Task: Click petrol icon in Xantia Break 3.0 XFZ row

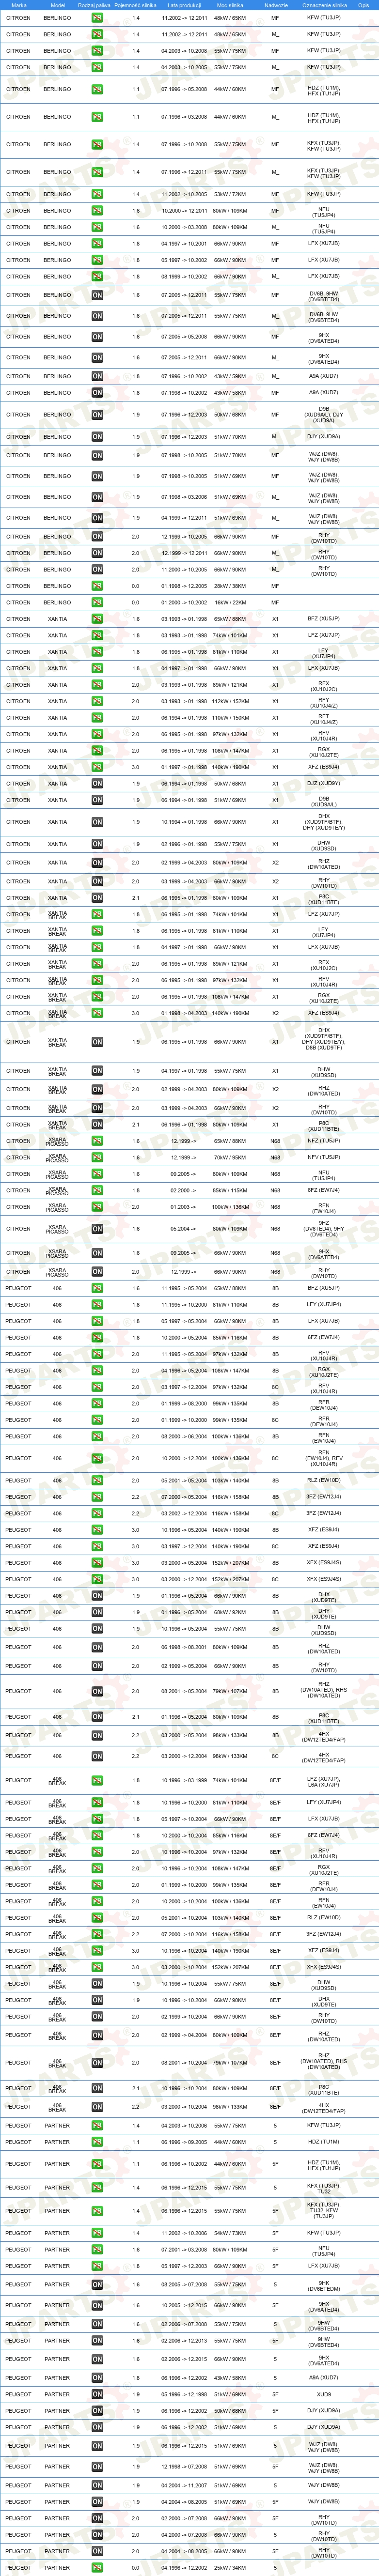Action: pyautogui.click(x=97, y=1013)
